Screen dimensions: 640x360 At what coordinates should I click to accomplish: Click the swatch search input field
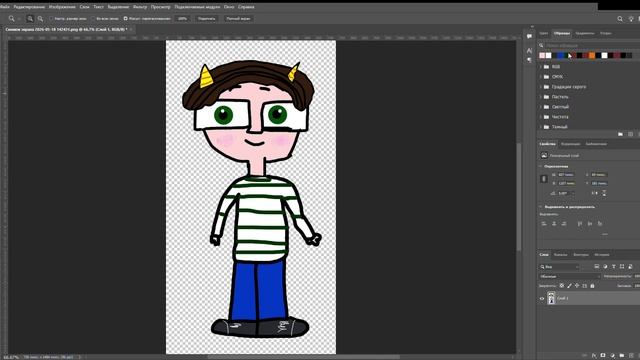tap(592, 45)
